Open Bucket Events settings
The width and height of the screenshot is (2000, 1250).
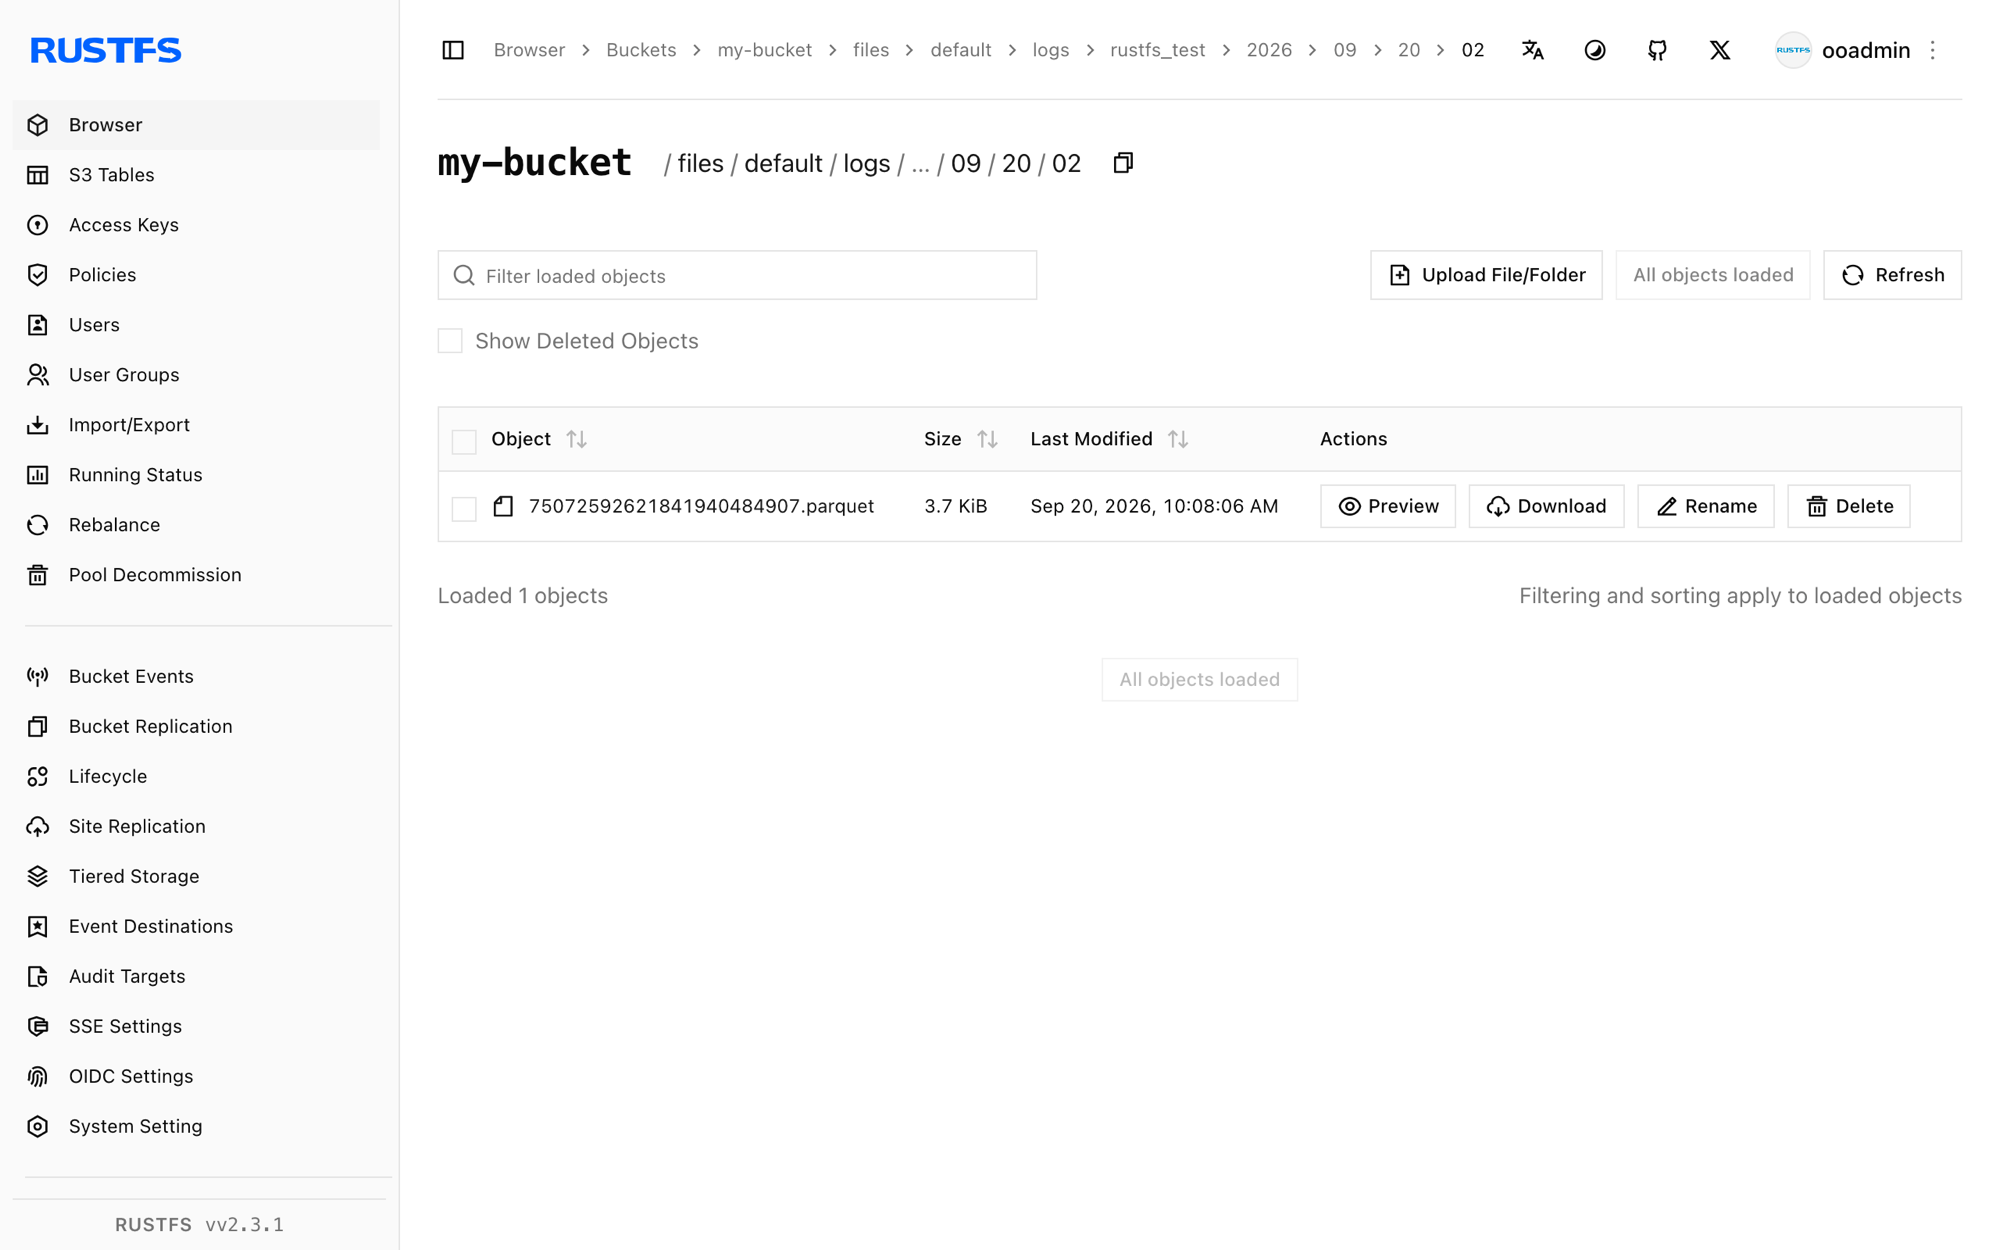[196, 676]
